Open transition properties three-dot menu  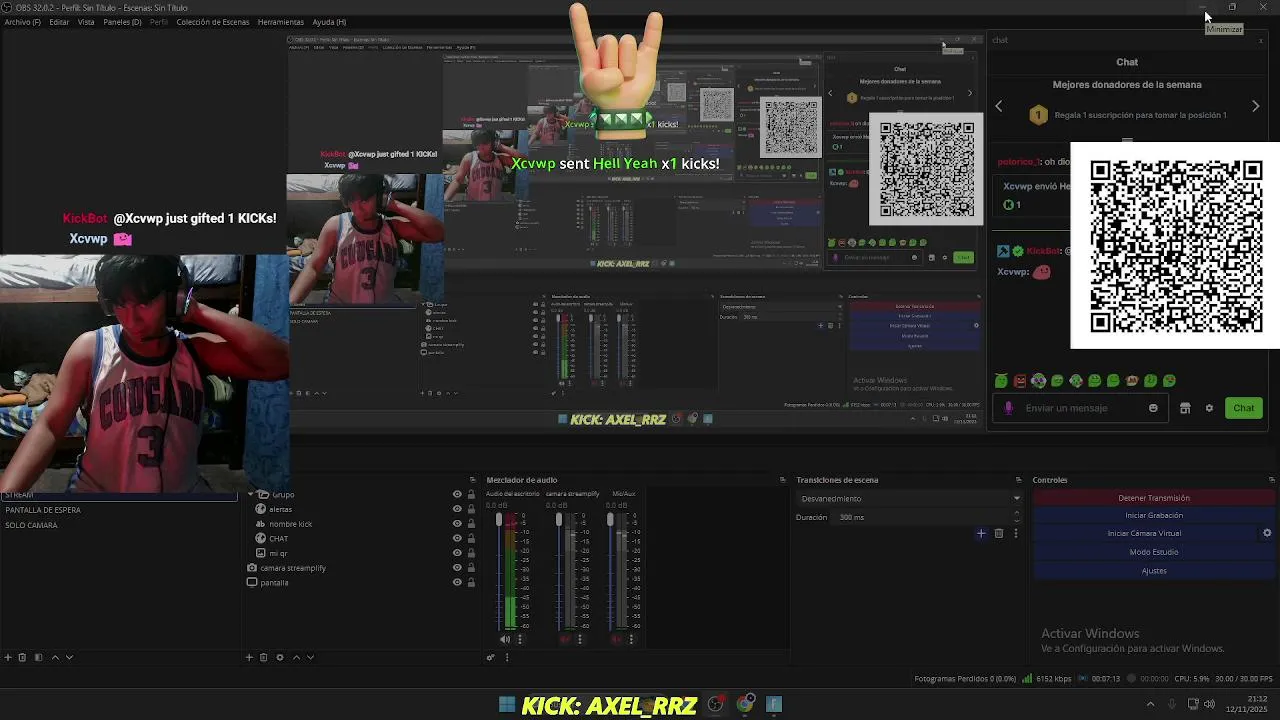[x=1016, y=533]
